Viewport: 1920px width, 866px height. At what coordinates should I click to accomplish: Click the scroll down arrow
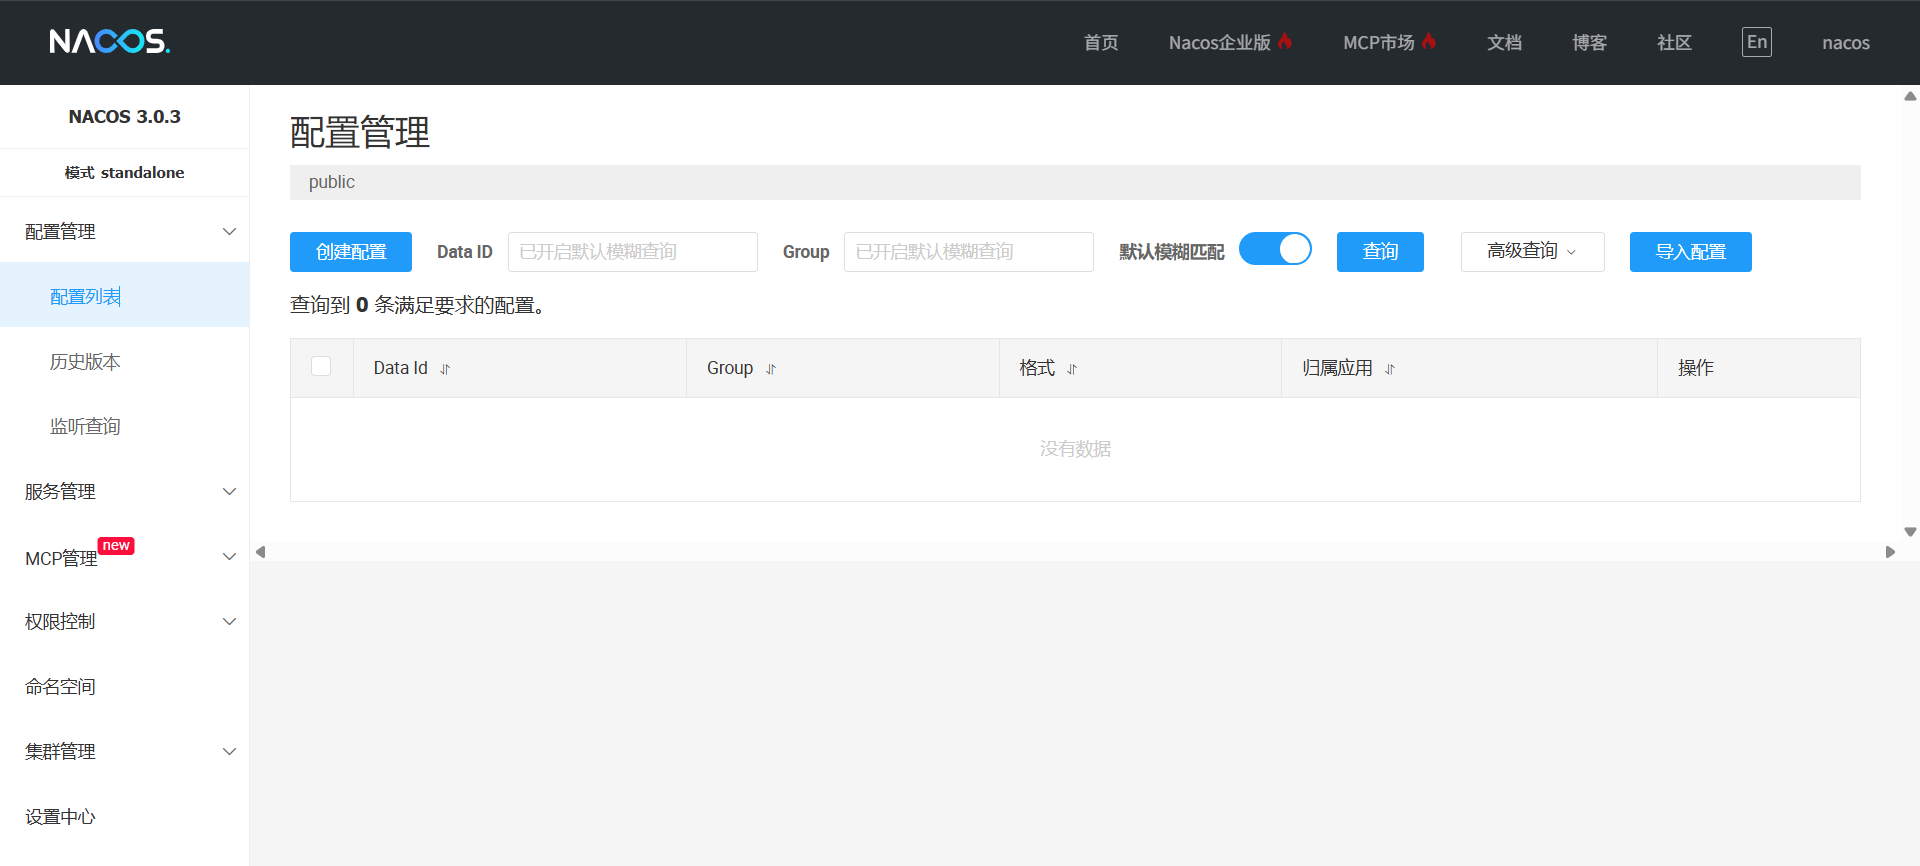pos(1910,532)
